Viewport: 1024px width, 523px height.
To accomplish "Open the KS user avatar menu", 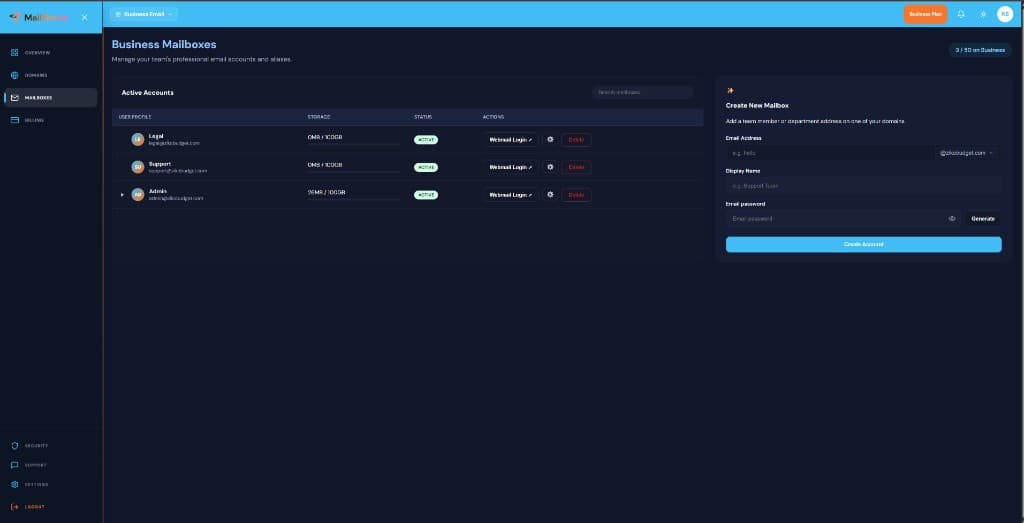I will point(1005,14).
